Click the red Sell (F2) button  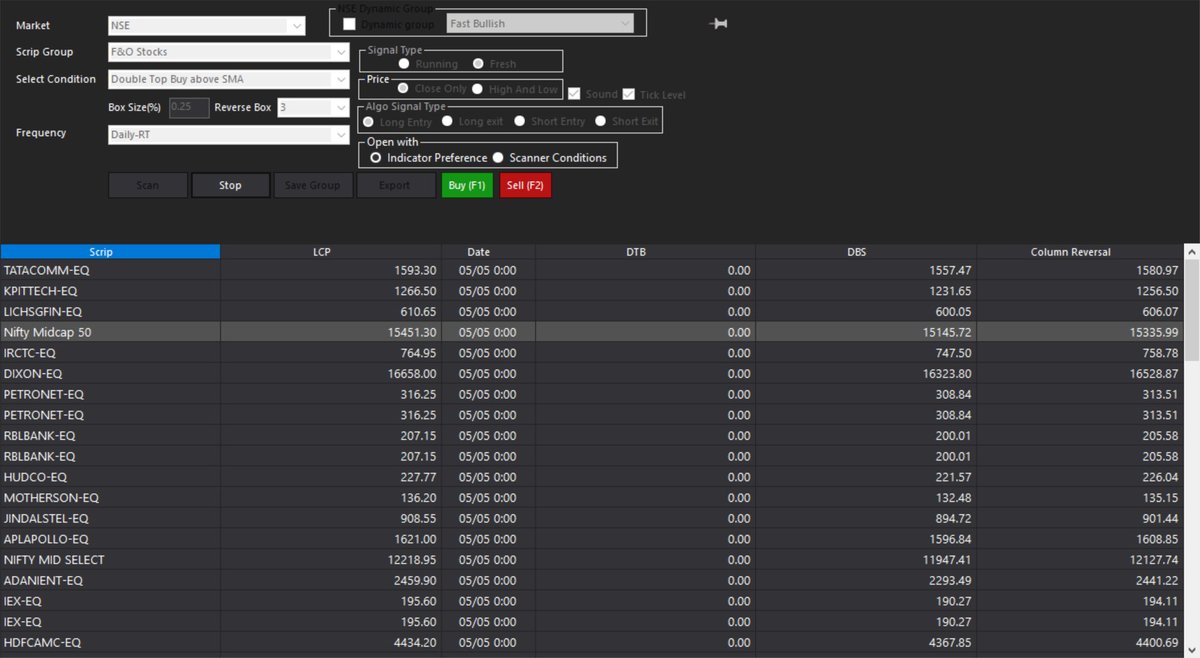(525, 185)
